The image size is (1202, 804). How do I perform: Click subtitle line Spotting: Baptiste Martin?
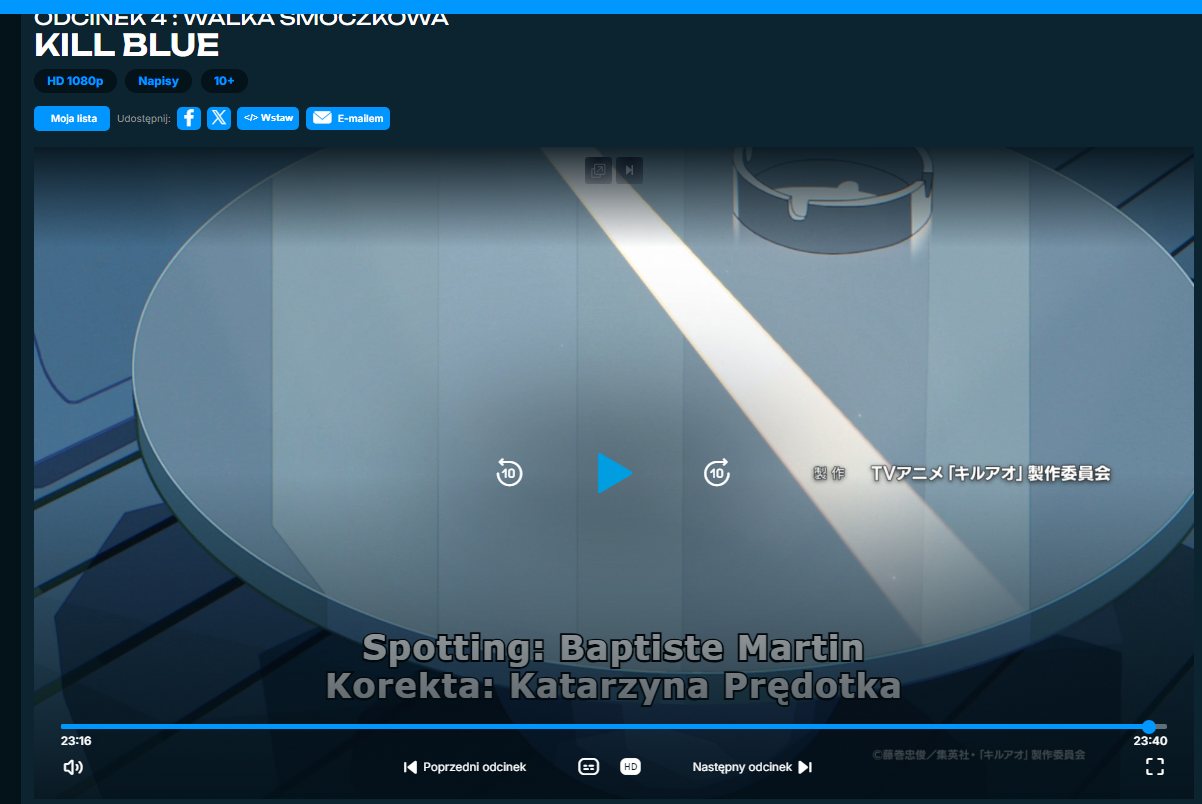(613, 648)
